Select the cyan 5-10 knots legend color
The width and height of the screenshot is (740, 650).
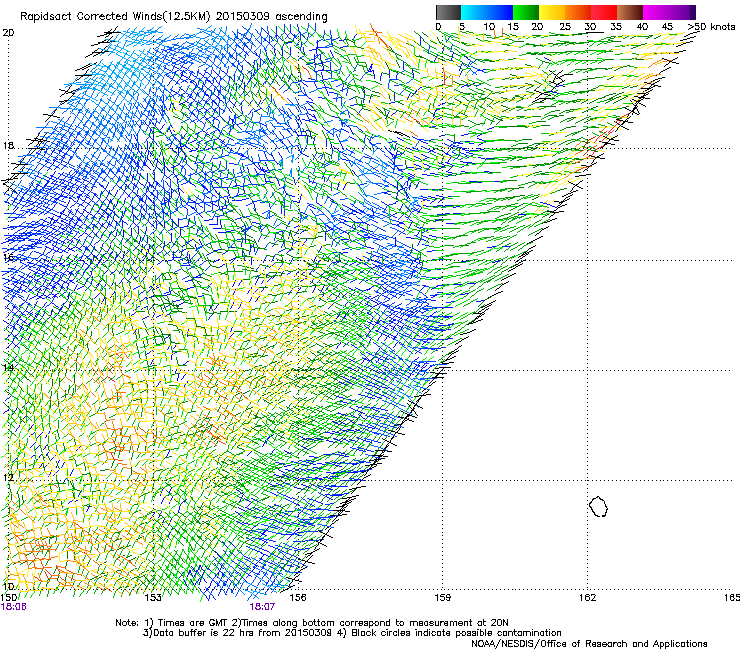pyautogui.click(x=474, y=12)
